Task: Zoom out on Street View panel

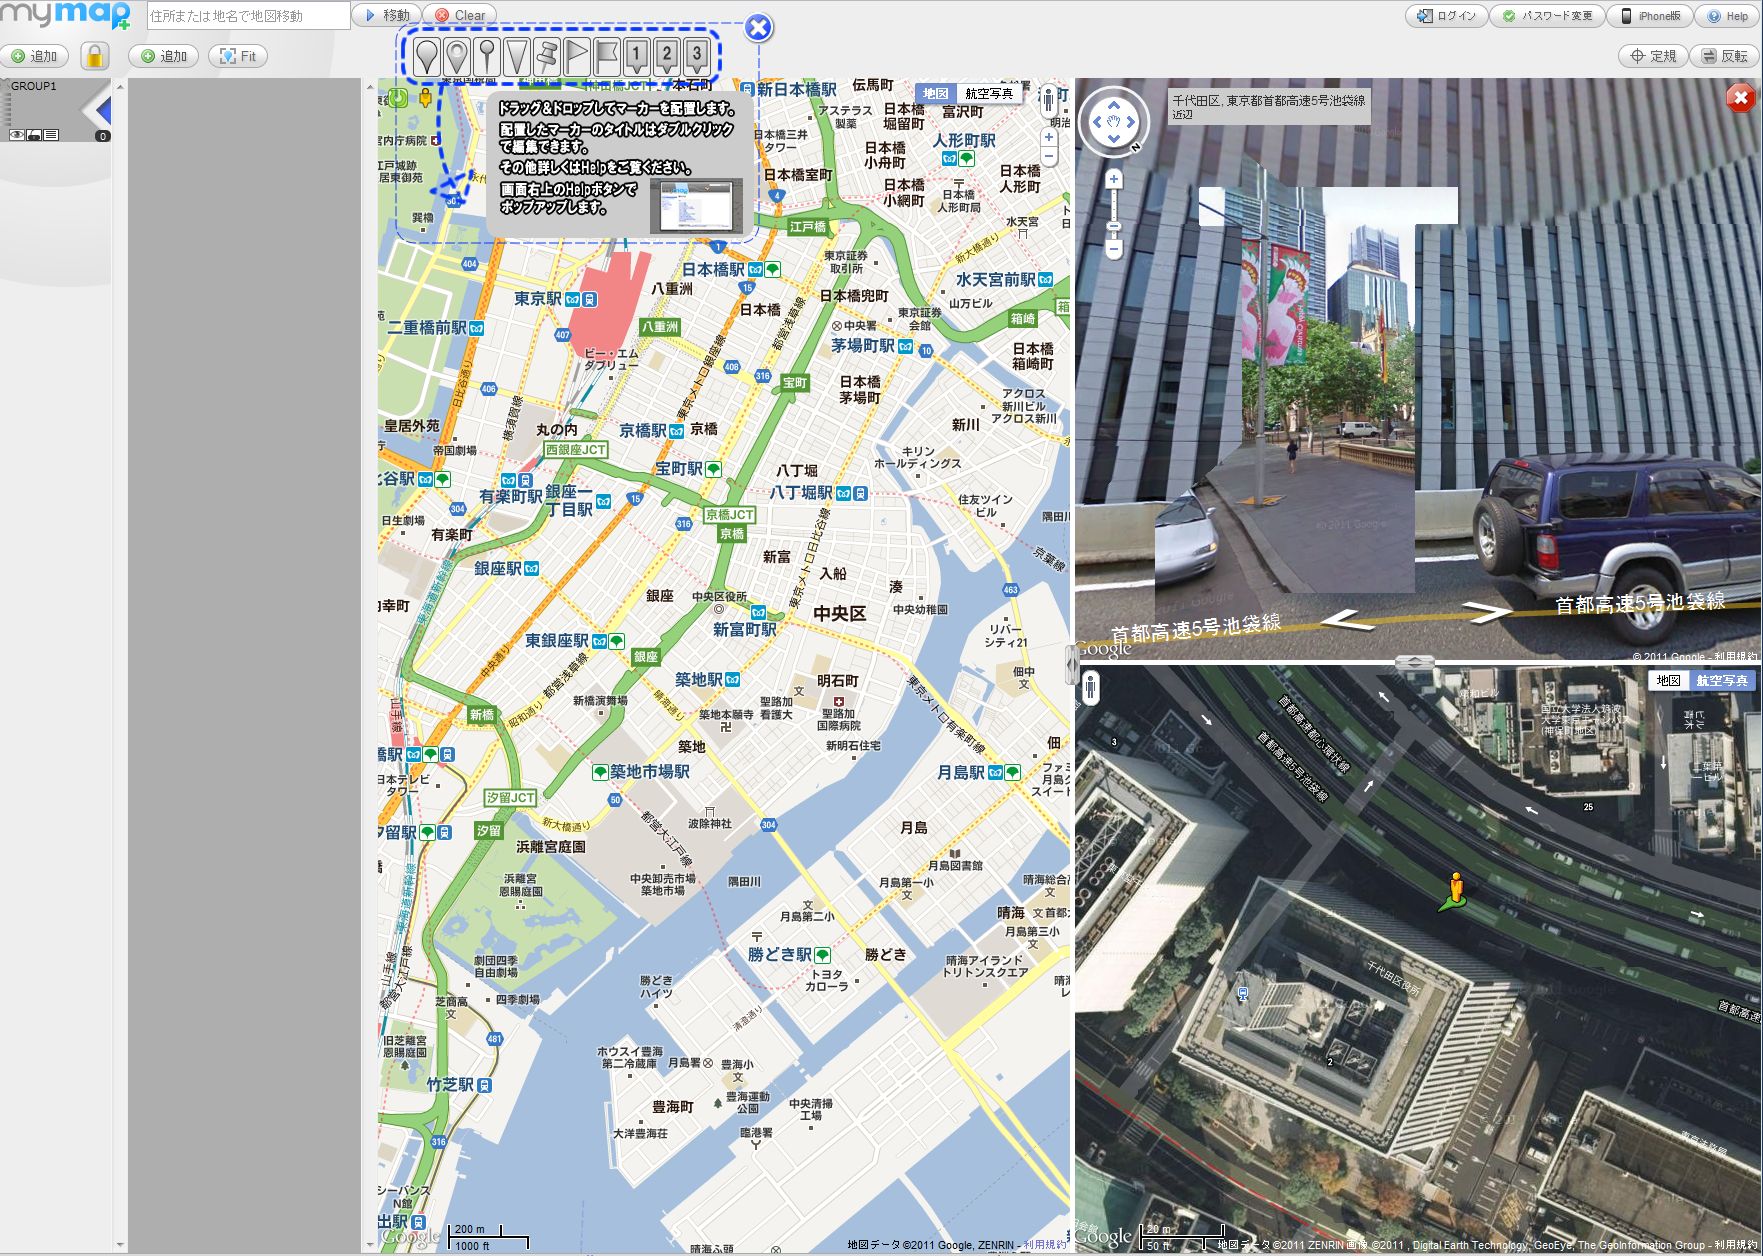Action: (1114, 250)
